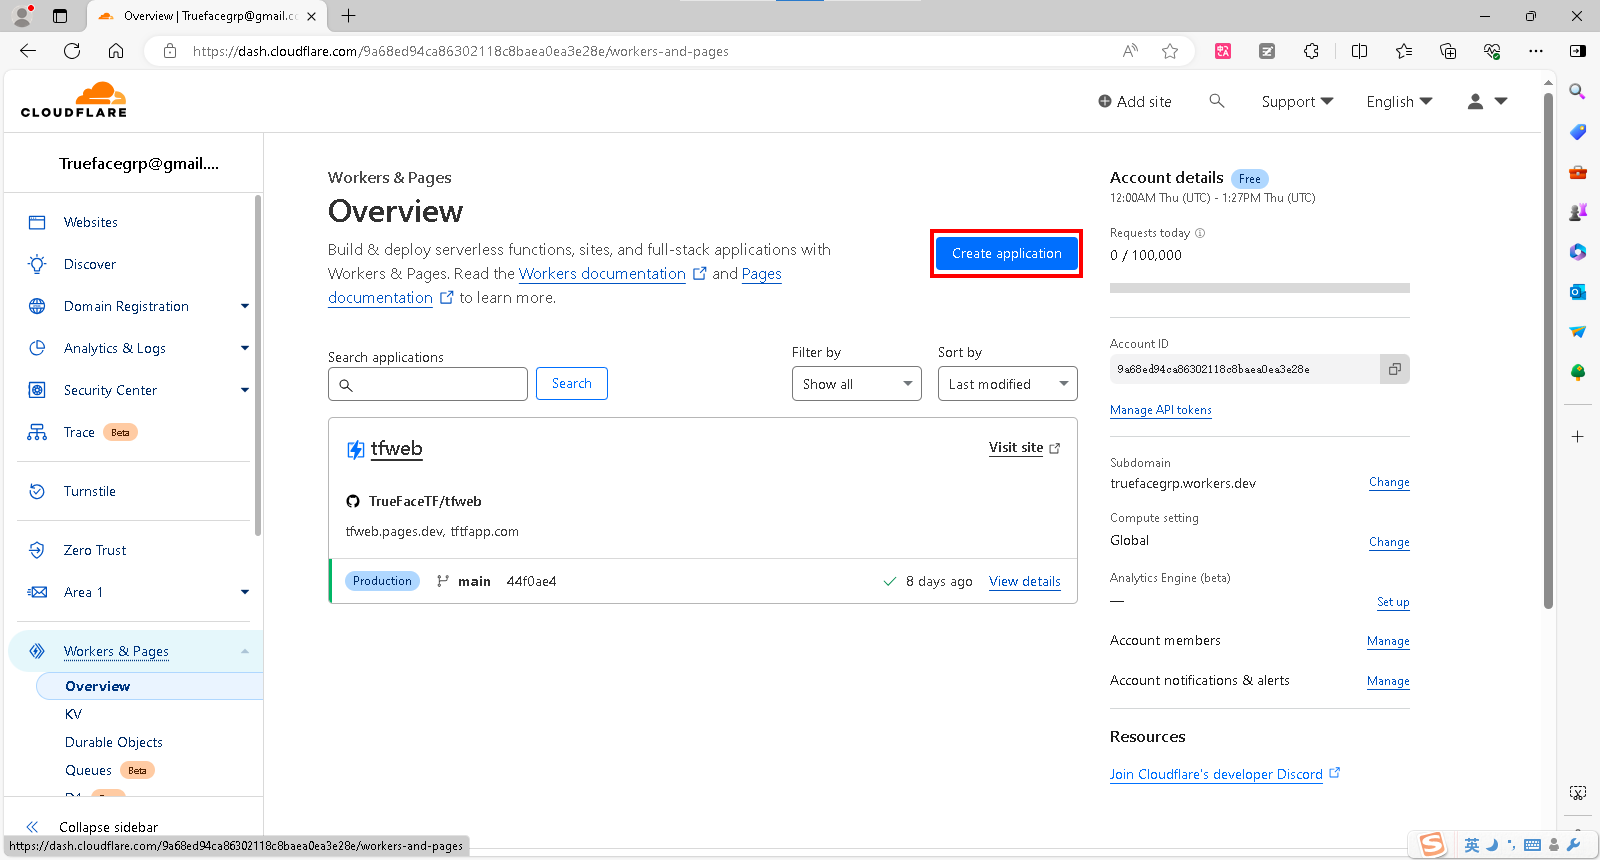Click the Requests today info icon
This screenshot has width=1600, height=860.
(x=1200, y=233)
